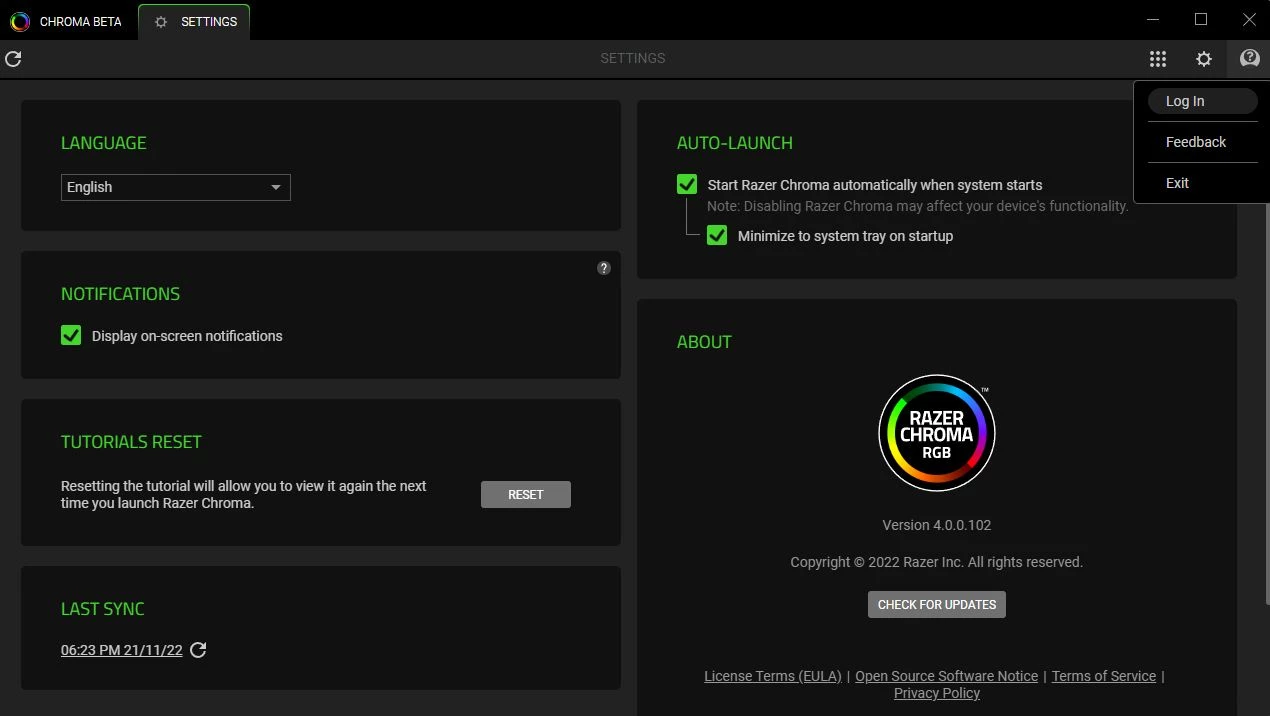This screenshot has height=716, width=1270.
Task: Choose Log In from the menu
Action: (x=1201, y=101)
